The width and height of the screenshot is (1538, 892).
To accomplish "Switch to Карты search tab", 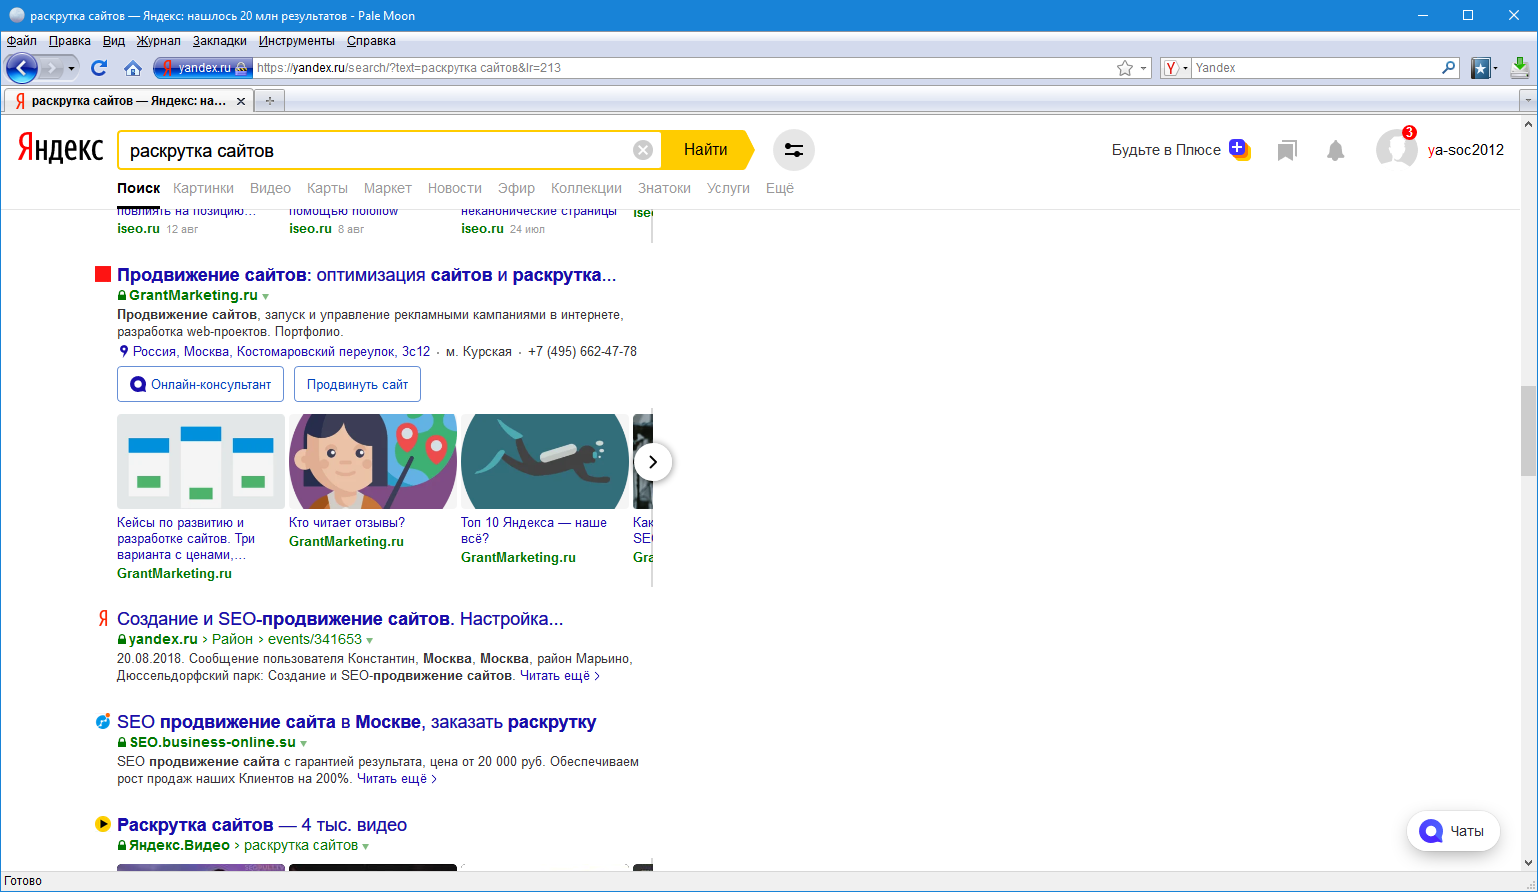I will (x=327, y=188).
